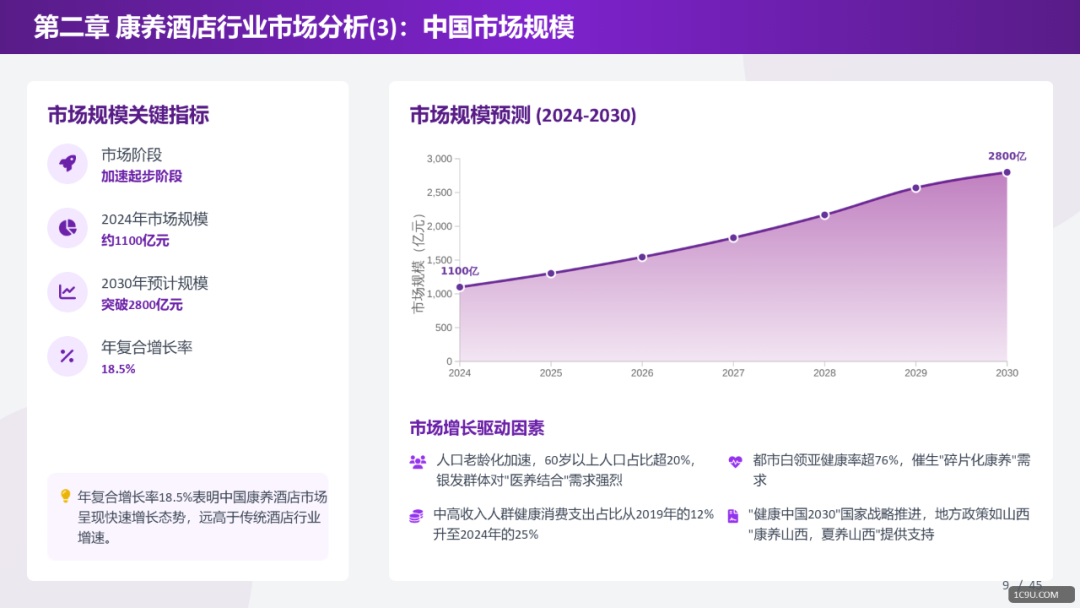
Task: Select the 2026 year axis label
Action: (x=641, y=372)
